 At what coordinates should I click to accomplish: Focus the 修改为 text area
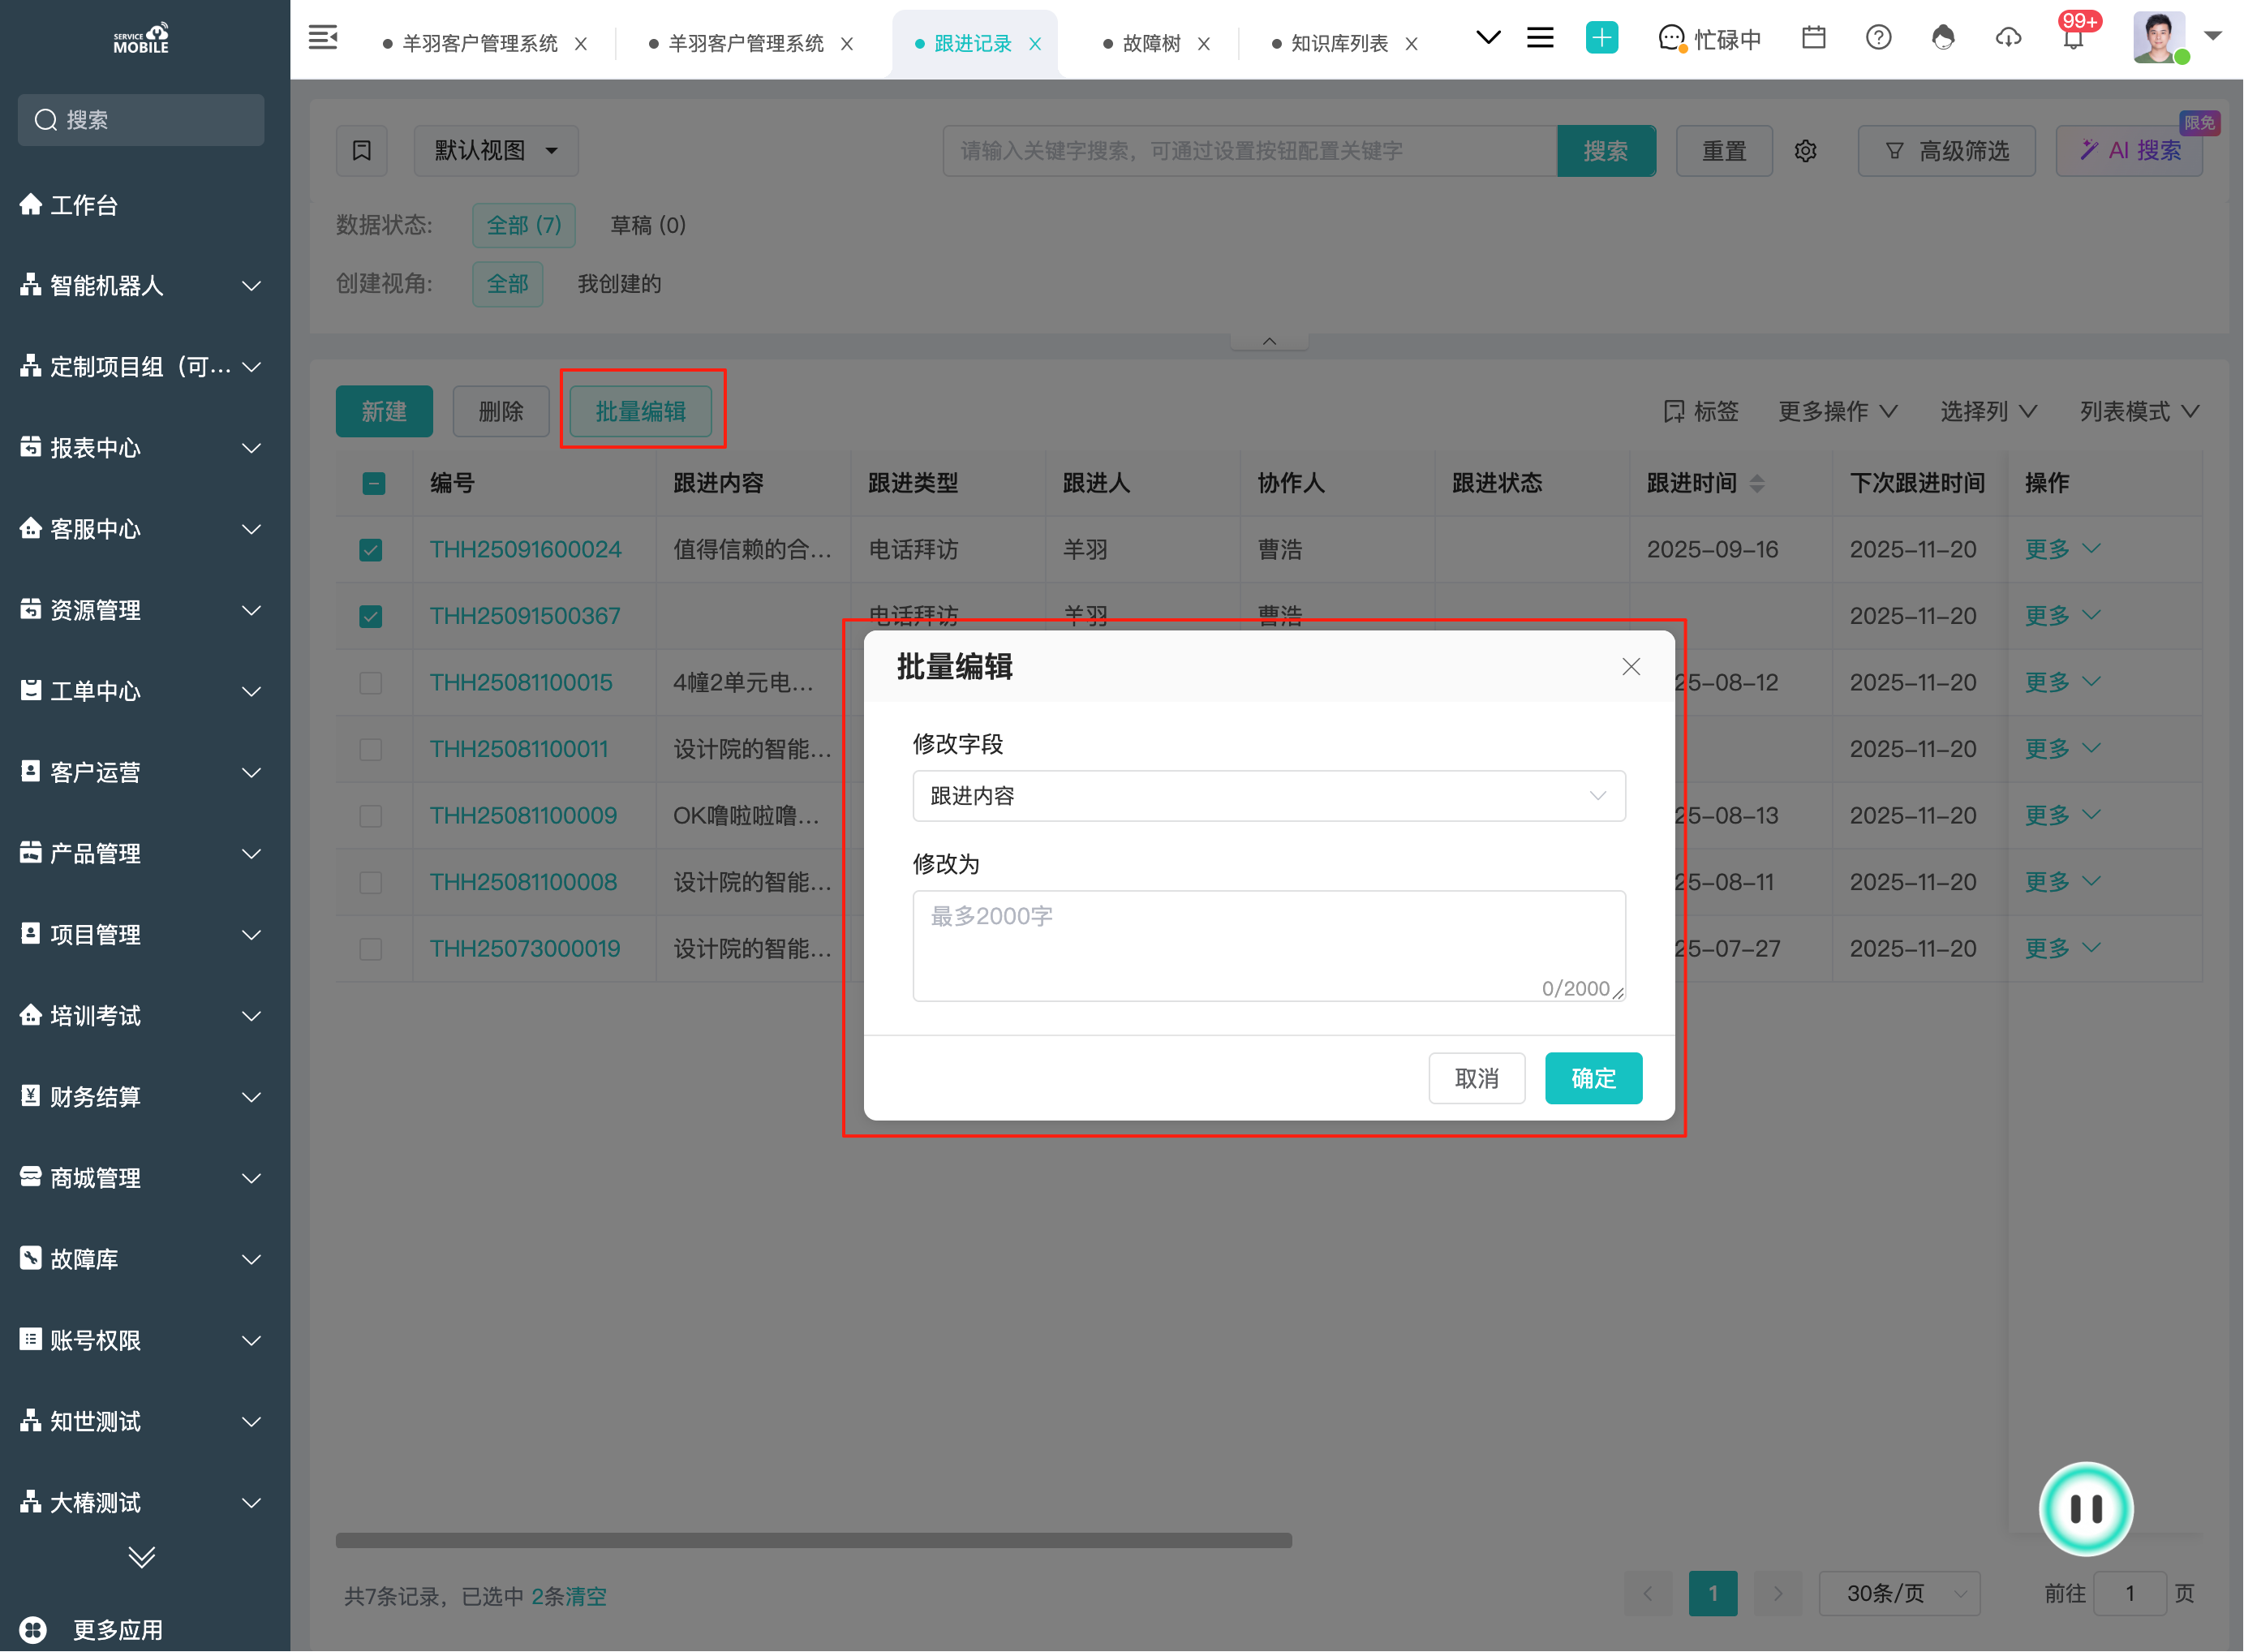pos(1268,945)
